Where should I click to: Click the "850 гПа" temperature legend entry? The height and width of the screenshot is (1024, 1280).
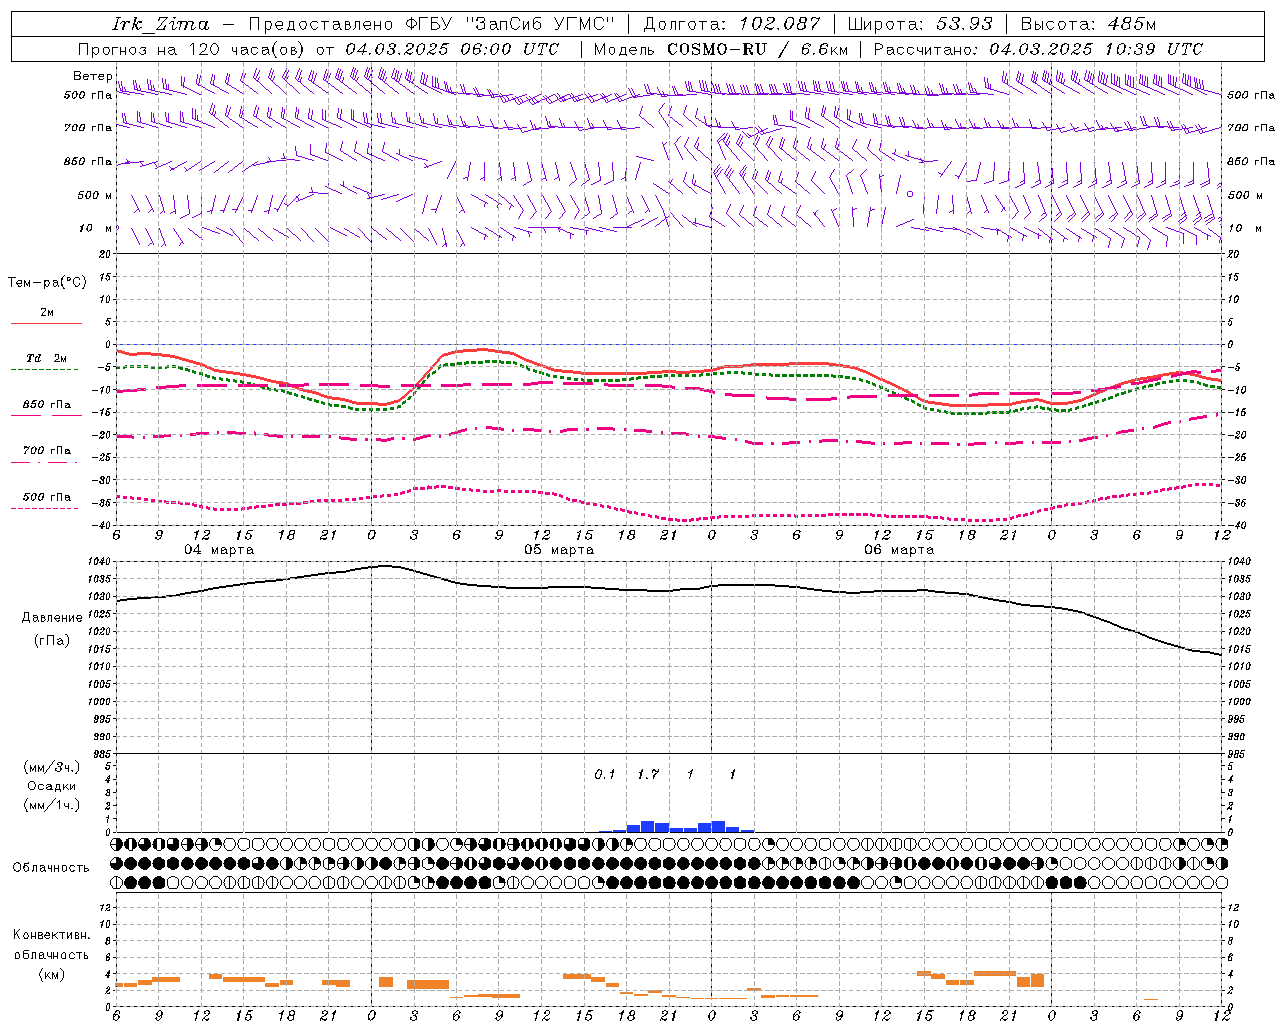coord(46,405)
